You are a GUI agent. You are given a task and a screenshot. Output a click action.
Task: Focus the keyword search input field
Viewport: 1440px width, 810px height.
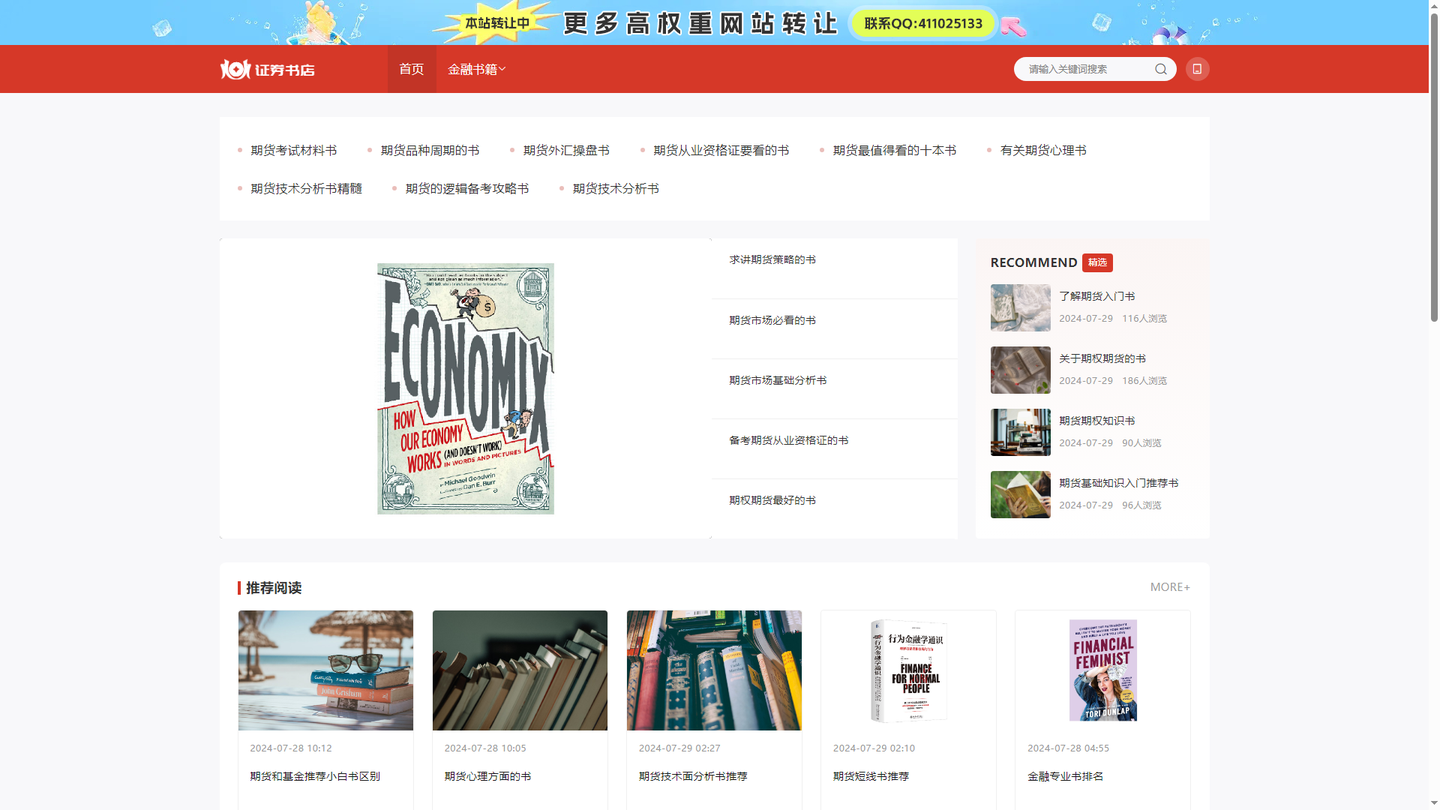pos(1085,69)
